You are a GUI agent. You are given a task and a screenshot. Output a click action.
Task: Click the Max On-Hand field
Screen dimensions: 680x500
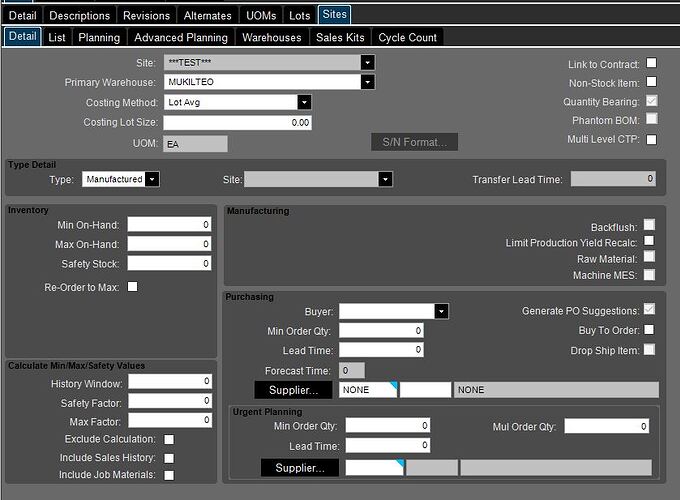coord(169,244)
